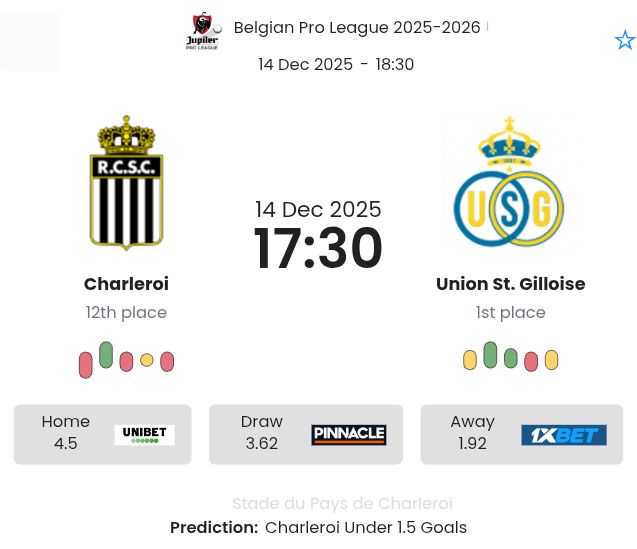The height and width of the screenshot is (549, 637).
Task: Select the Draw 3.62 odds box
Action: point(305,434)
